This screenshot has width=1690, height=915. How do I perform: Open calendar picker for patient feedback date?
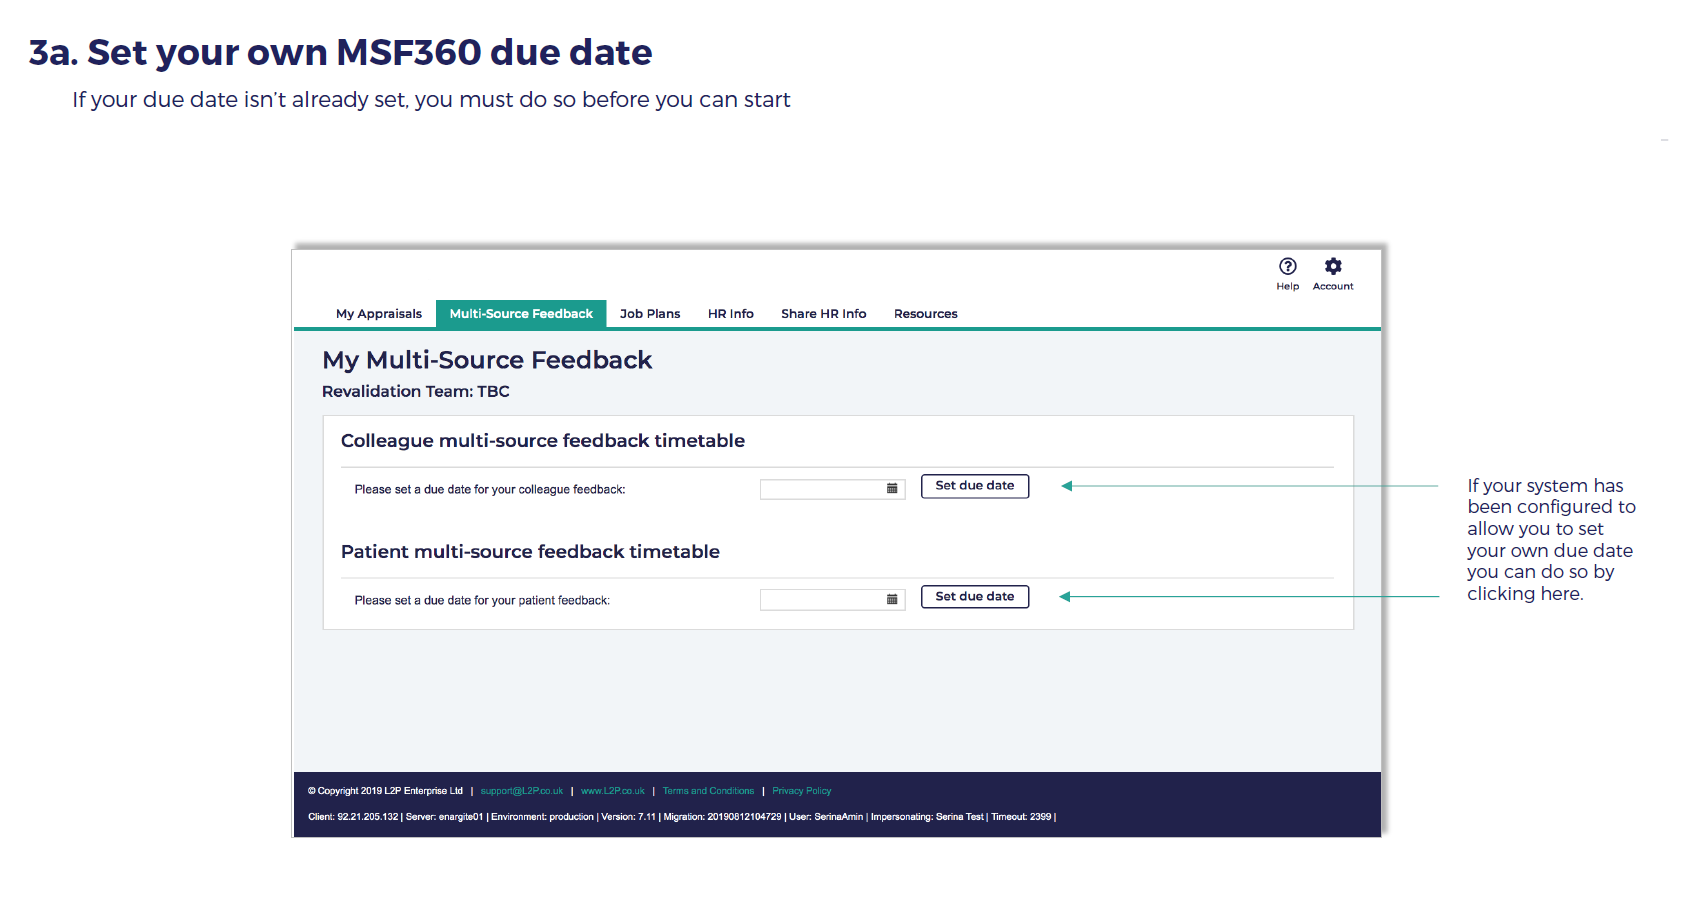(892, 600)
